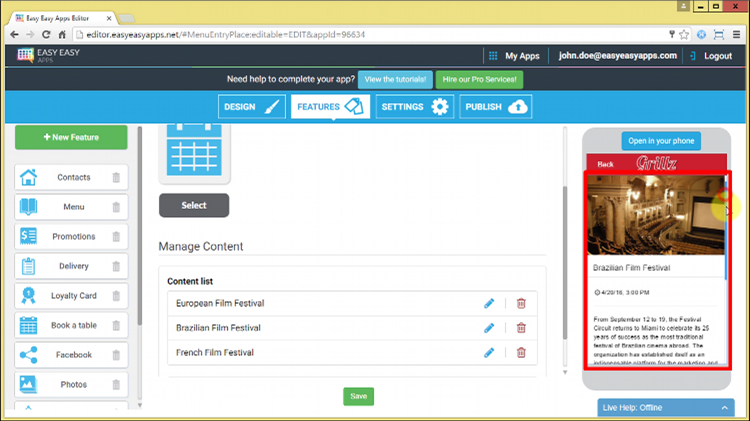The image size is (750, 421).
Task: Delete the Book a table feature trash icon
Action: tap(116, 326)
